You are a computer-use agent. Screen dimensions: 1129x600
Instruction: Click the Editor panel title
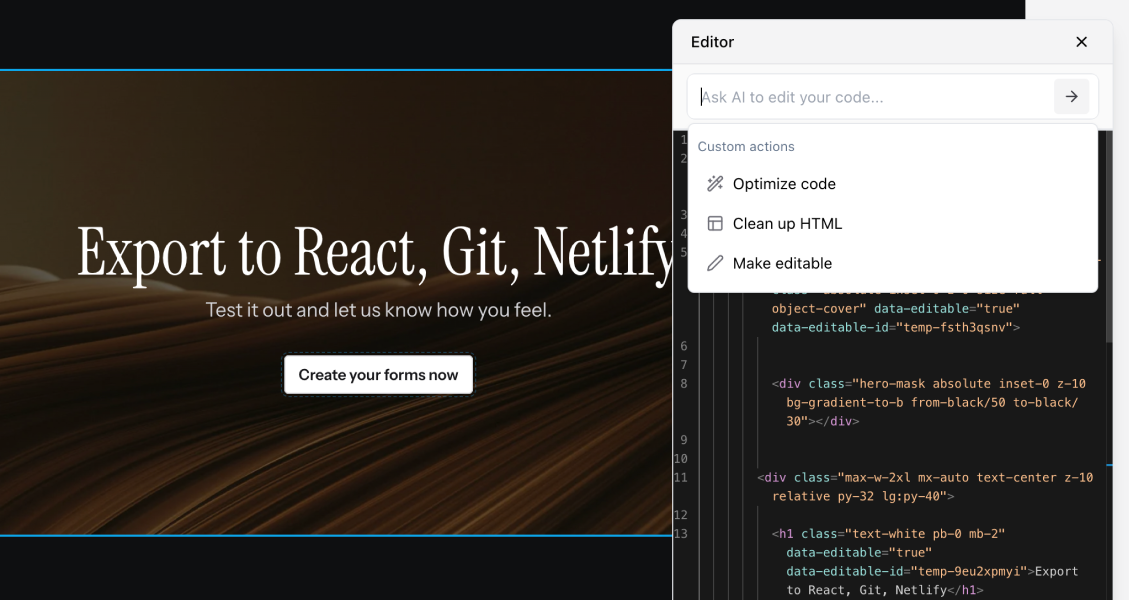tap(712, 42)
